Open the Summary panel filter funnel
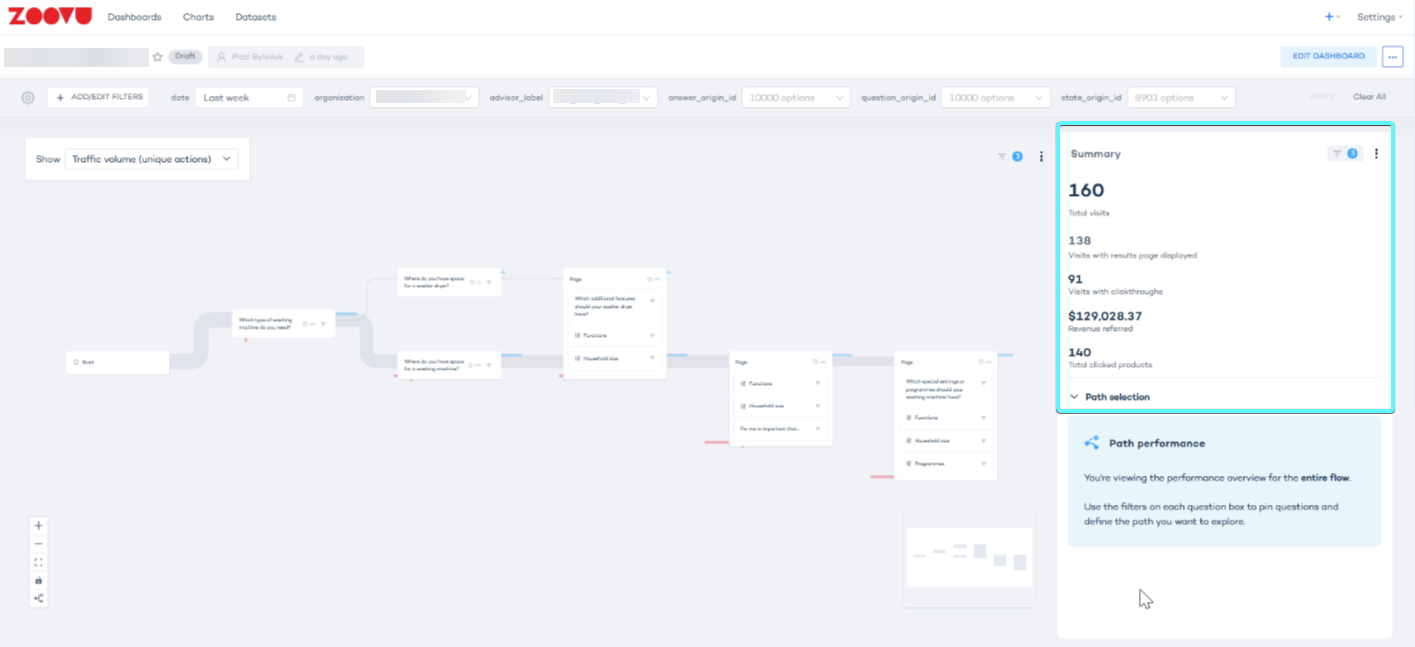Image resolution: width=1415 pixels, height=647 pixels. point(1337,155)
